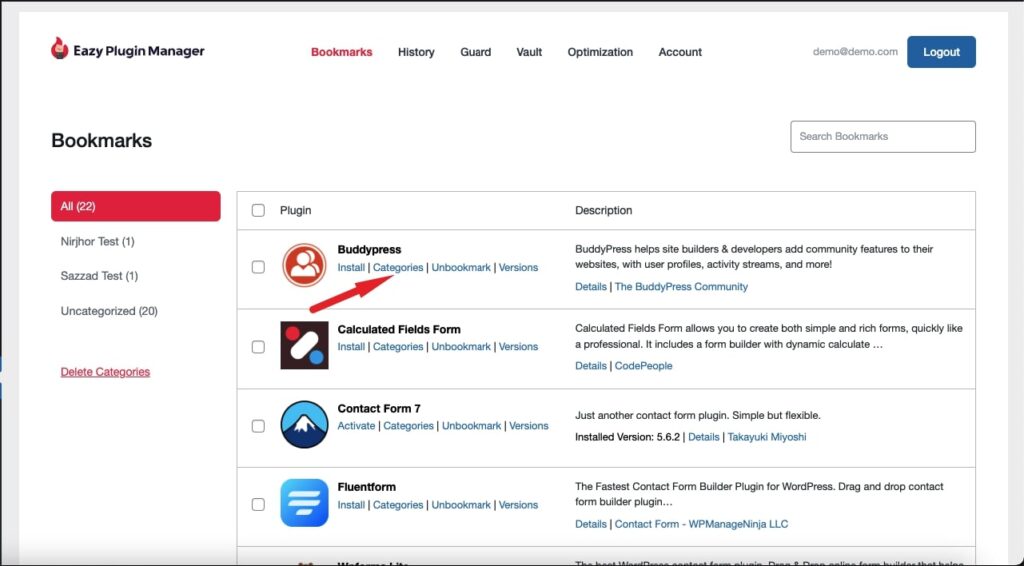The width and height of the screenshot is (1024, 566).
Task: Open the Contact Form 7 mountain icon
Action: (304, 425)
